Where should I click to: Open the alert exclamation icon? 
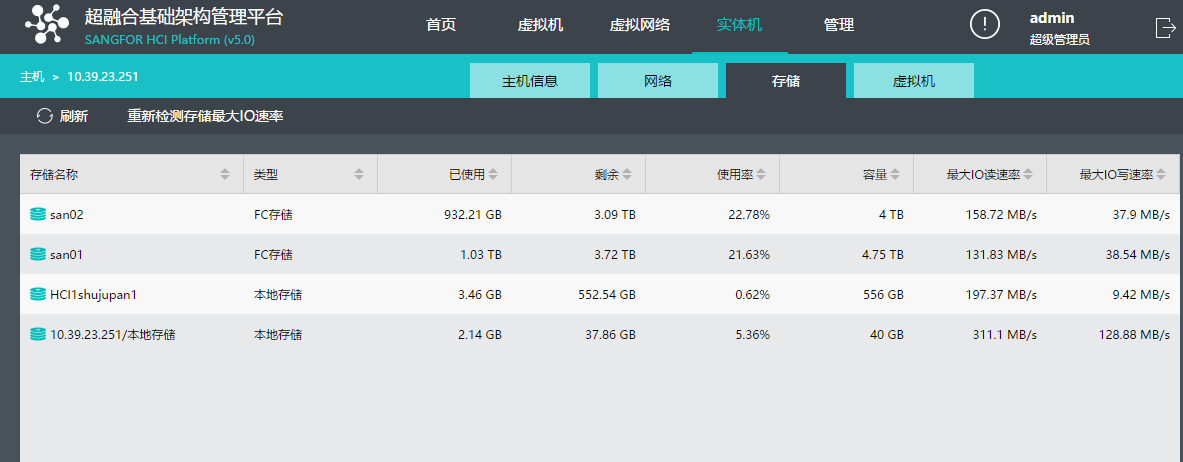click(984, 24)
